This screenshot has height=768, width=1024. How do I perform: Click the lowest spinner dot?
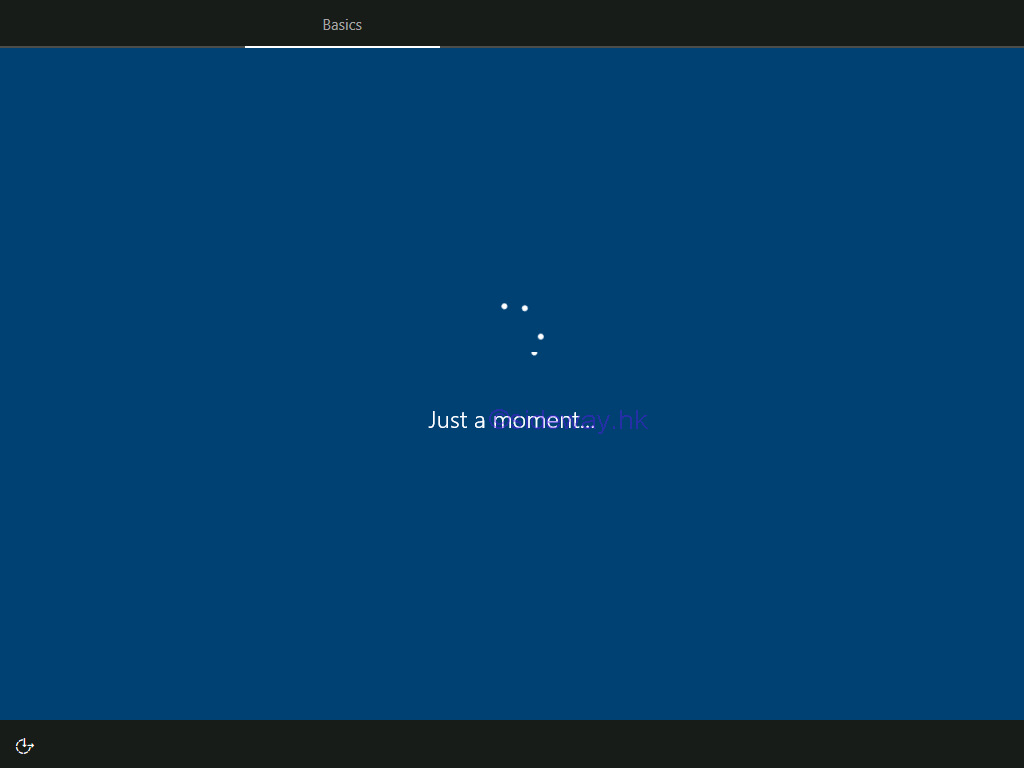[x=534, y=353]
